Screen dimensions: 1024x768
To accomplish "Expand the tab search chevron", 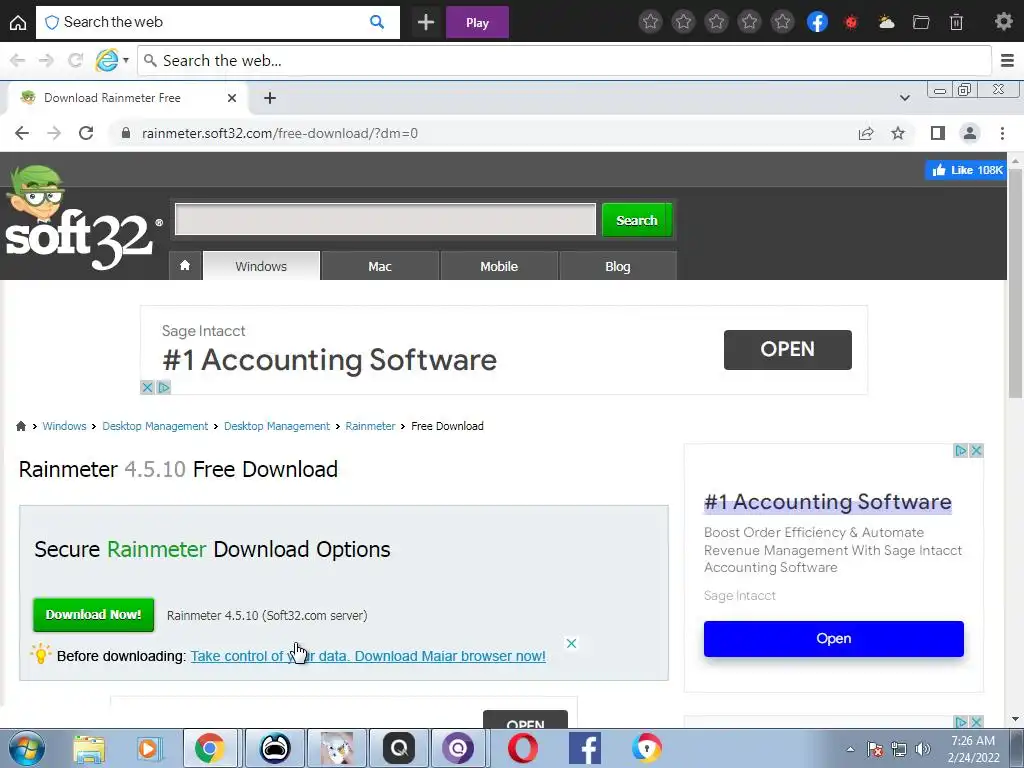I will point(904,98).
